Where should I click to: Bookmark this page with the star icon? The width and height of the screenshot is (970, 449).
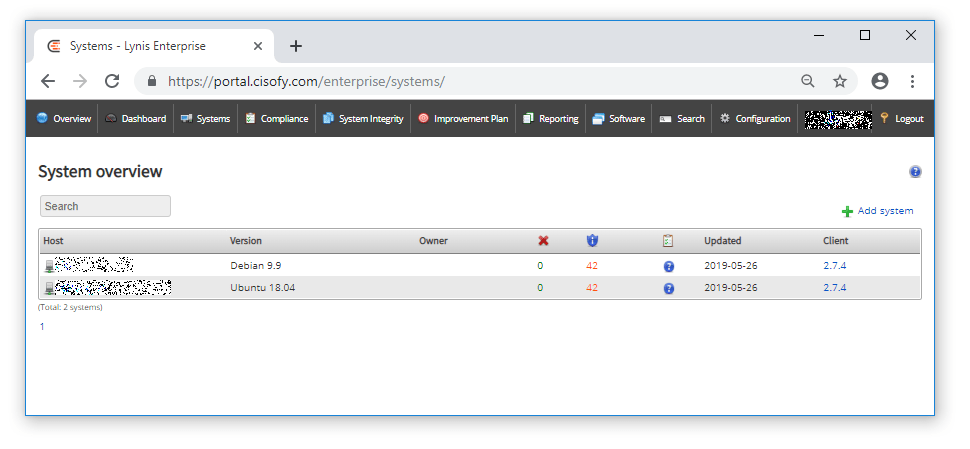tap(839, 81)
